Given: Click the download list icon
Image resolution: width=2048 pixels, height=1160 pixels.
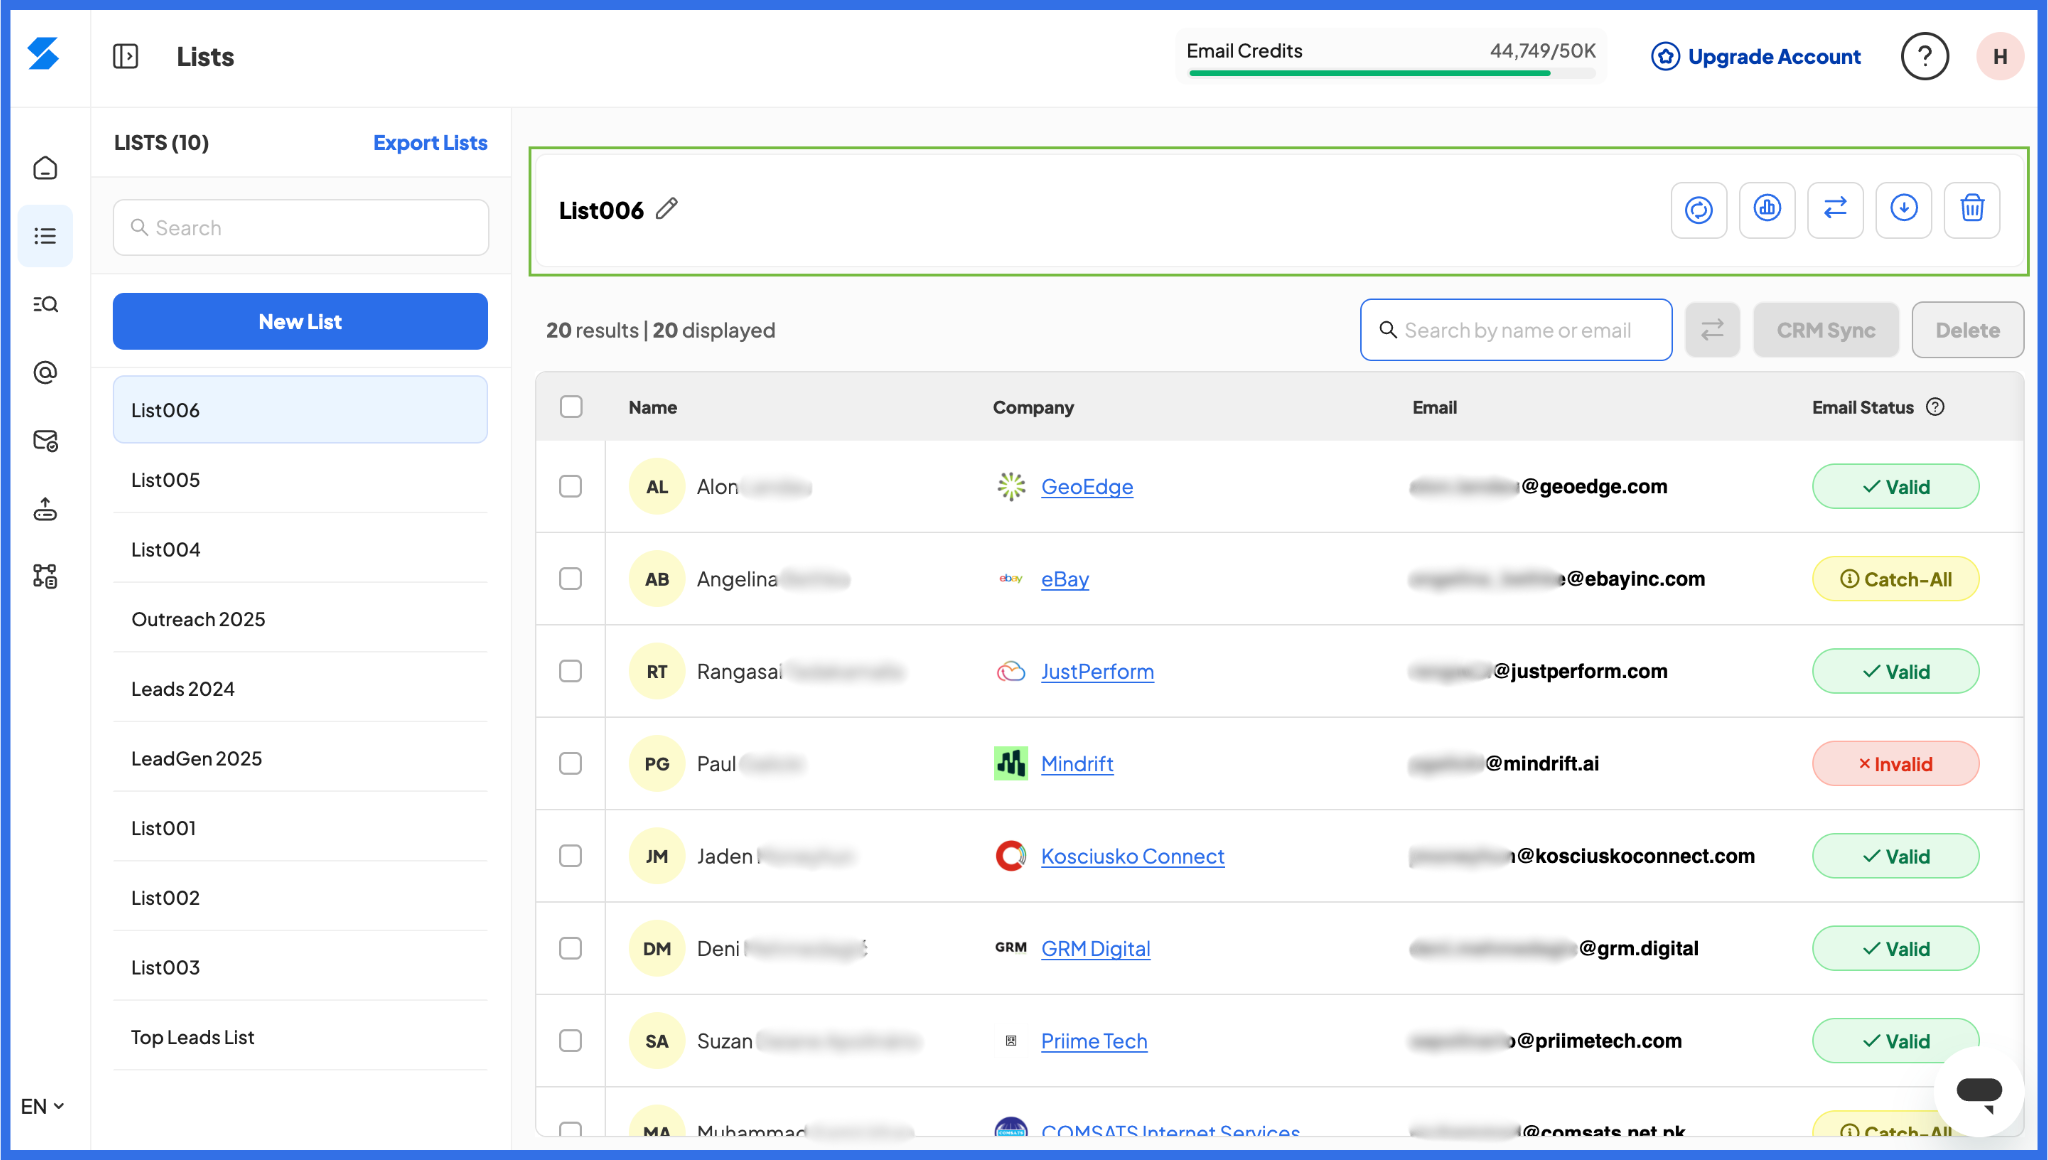Looking at the screenshot, I should point(1903,210).
